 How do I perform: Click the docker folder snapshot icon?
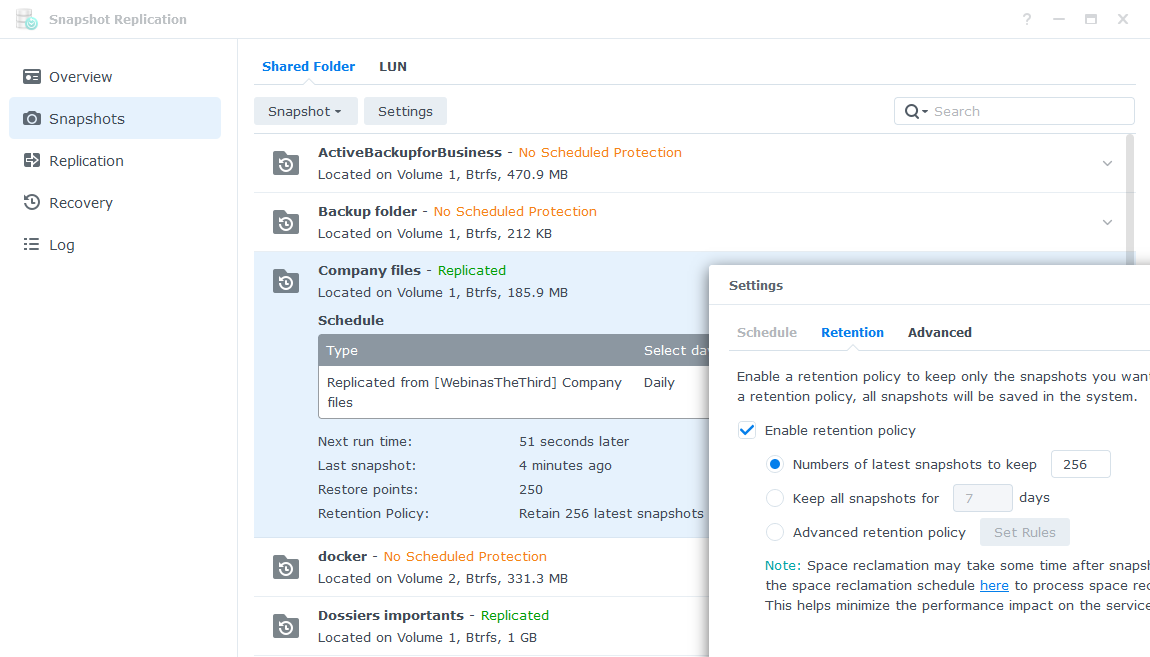pyautogui.click(x=286, y=567)
